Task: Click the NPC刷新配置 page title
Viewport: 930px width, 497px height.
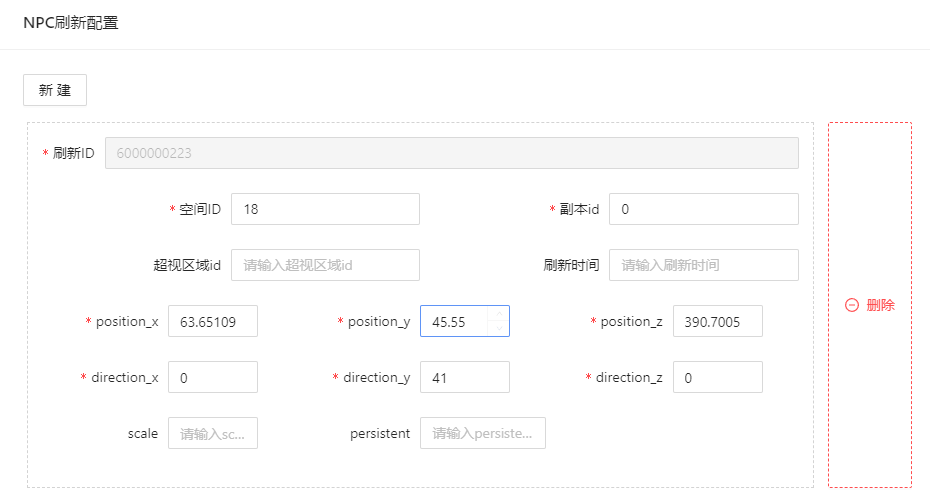Action: click(71, 23)
